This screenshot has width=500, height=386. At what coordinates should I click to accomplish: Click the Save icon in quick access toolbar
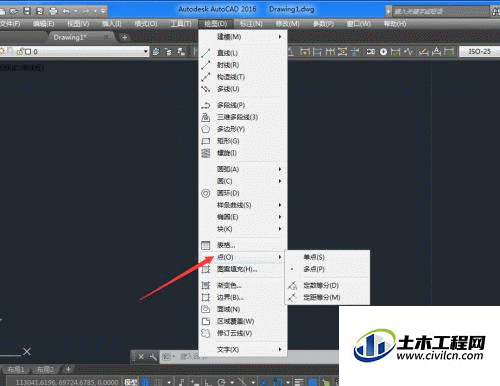[27, 11]
